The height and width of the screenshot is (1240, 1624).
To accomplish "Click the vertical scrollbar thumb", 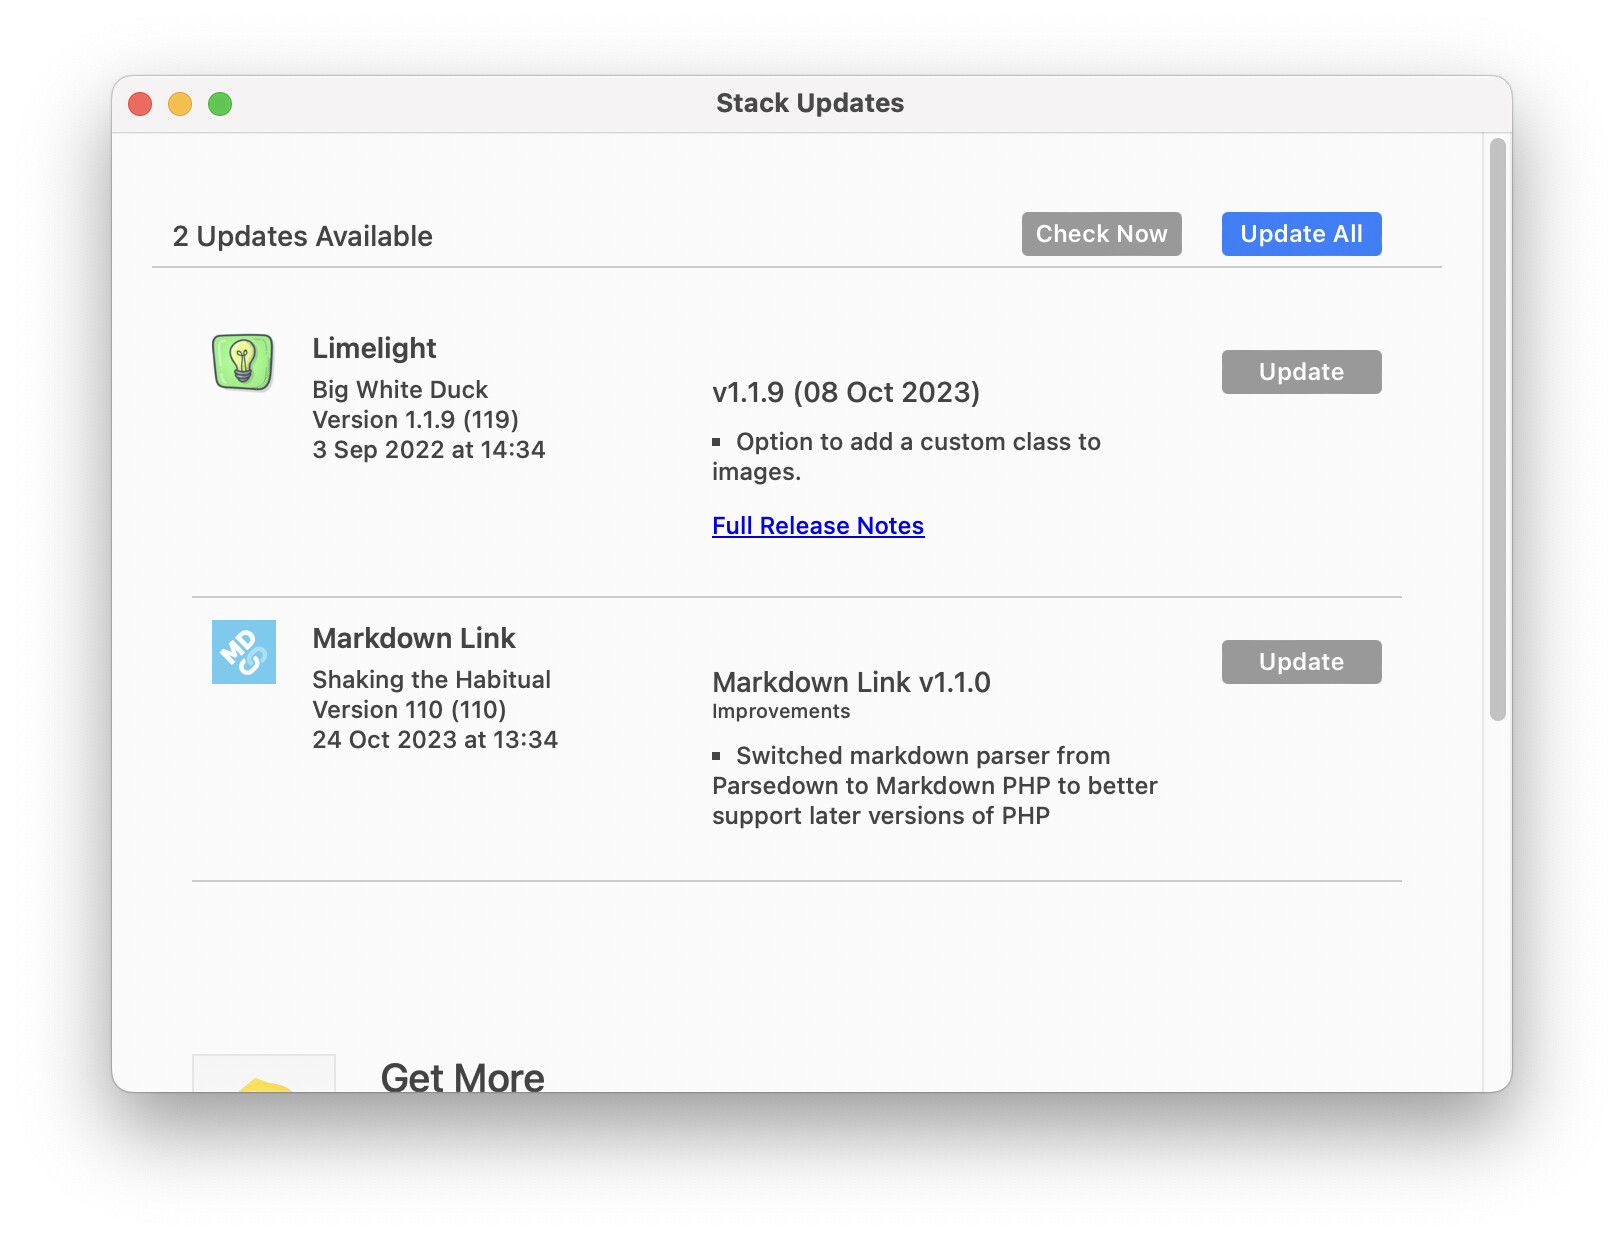I will click(x=1497, y=430).
